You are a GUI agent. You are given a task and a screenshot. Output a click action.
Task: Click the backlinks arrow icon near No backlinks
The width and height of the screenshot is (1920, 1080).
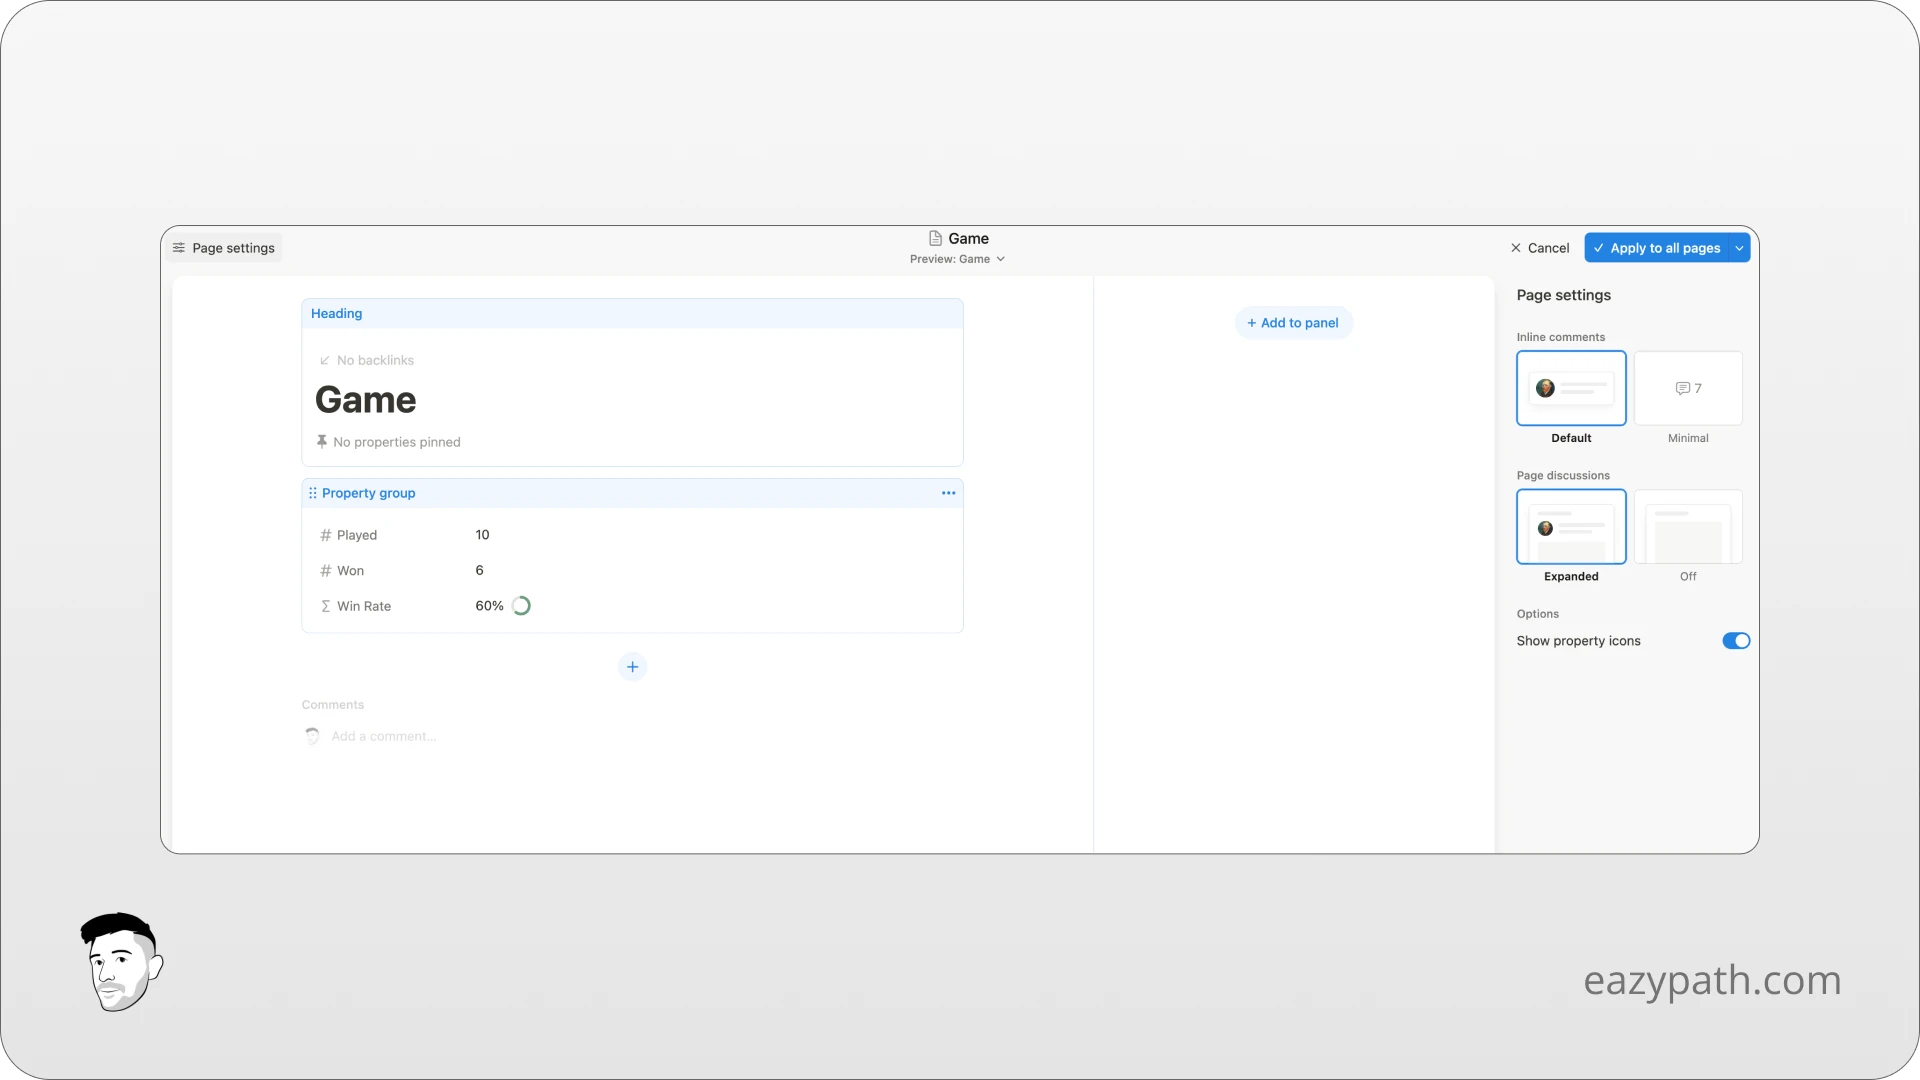click(325, 360)
